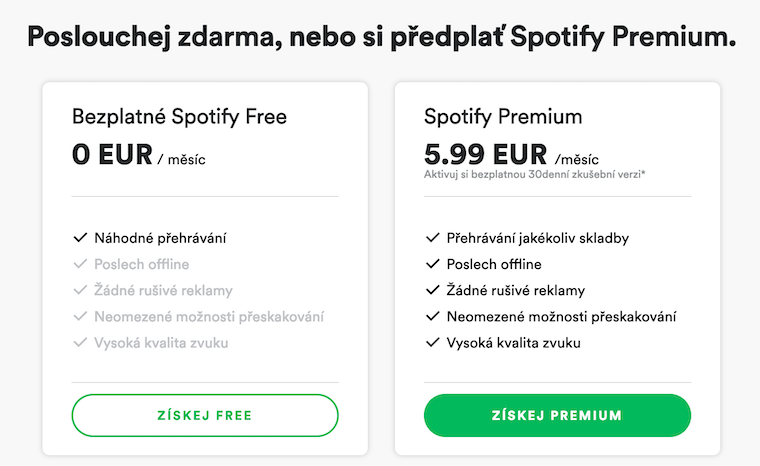Click checkmark beside Náhodné přehrávání
Image resolution: width=760 pixels, height=466 pixels.
[x=80, y=238]
